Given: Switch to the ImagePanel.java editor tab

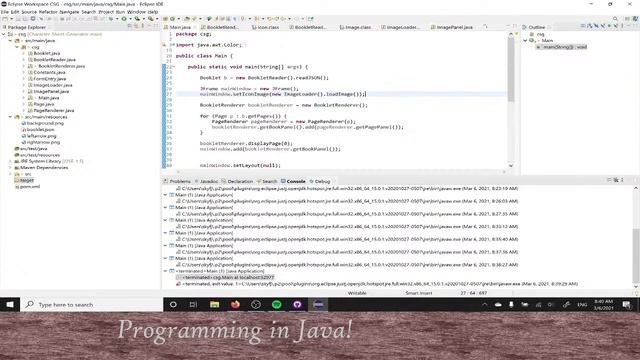Looking at the screenshot, I should point(451,27).
